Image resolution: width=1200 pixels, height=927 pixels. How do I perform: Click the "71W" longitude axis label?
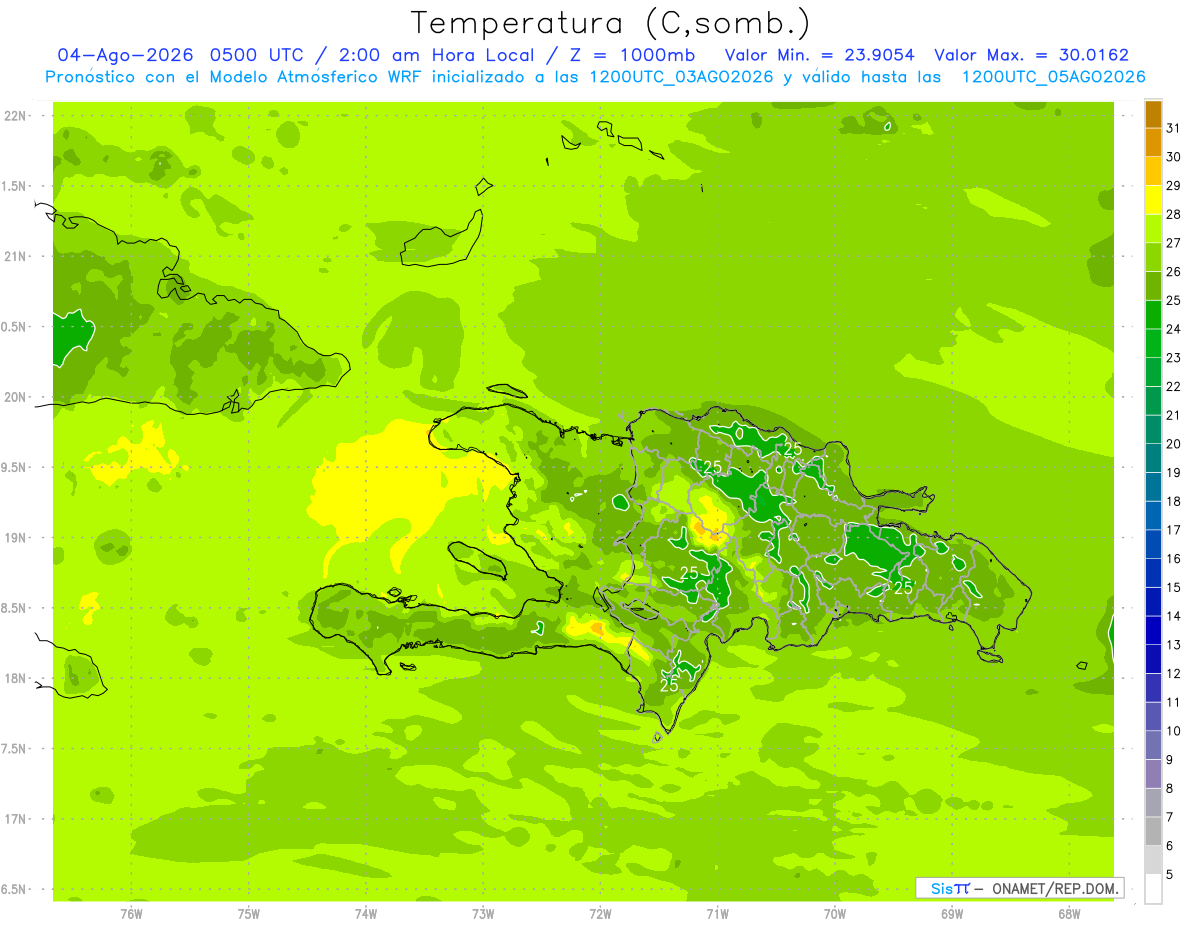click(x=717, y=913)
